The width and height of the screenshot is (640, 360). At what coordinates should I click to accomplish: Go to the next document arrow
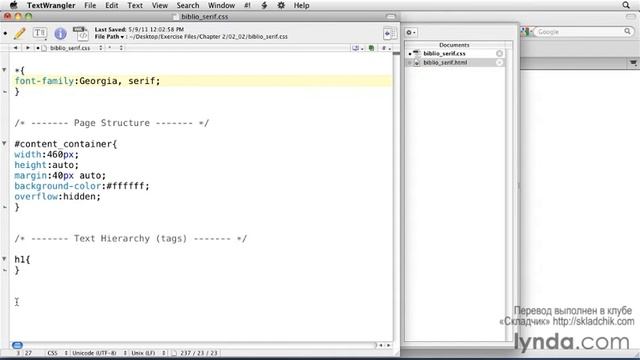pos(28,48)
